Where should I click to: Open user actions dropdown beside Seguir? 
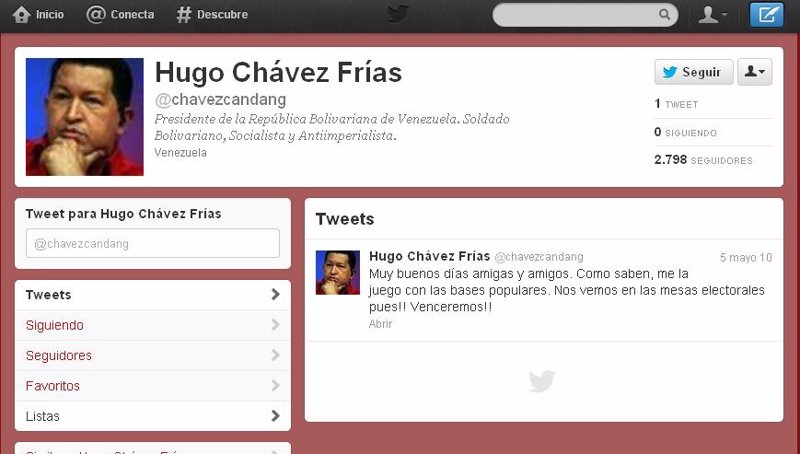click(x=755, y=72)
